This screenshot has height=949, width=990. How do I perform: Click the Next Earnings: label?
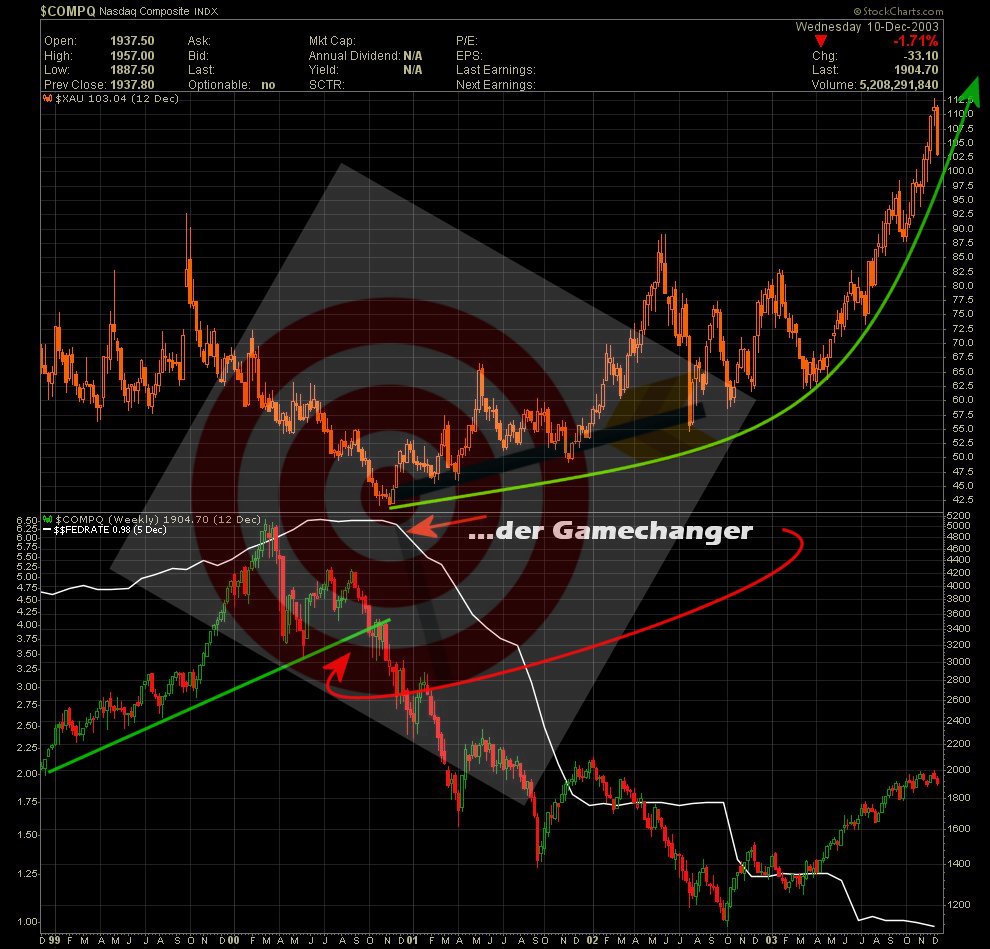point(496,85)
